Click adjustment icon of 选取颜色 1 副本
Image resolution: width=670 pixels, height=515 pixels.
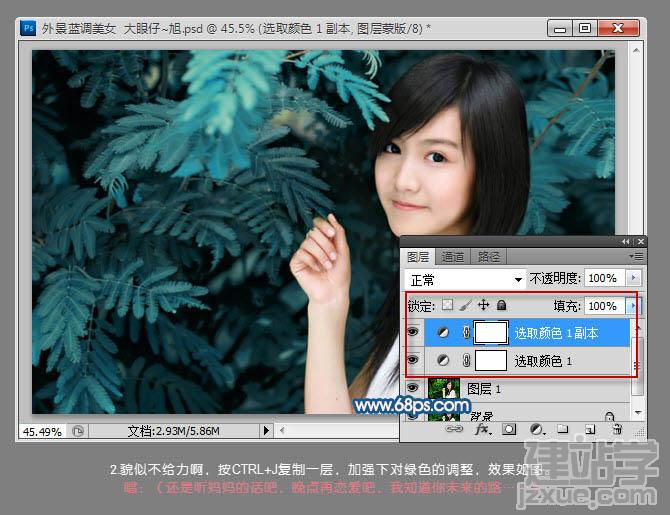[x=443, y=333]
